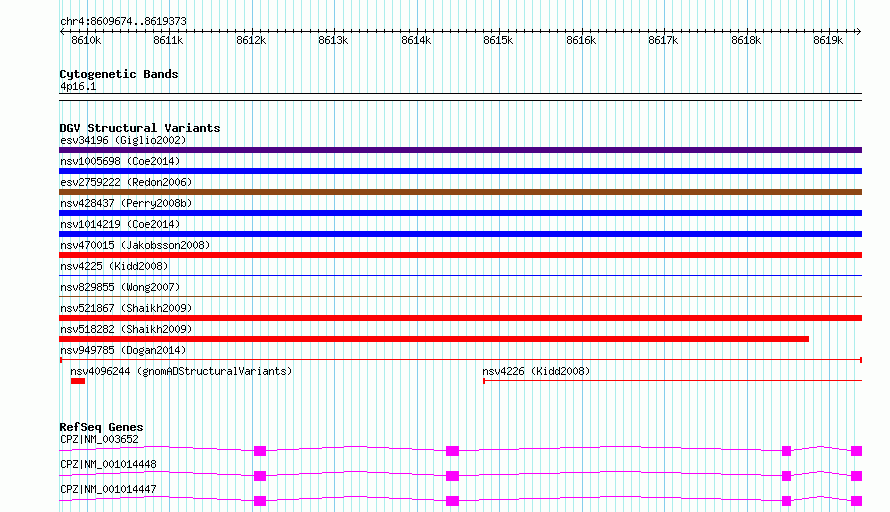Click the CPZ|NM_003652 exon near 8612k
890x512 pixels.
(x=260, y=451)
